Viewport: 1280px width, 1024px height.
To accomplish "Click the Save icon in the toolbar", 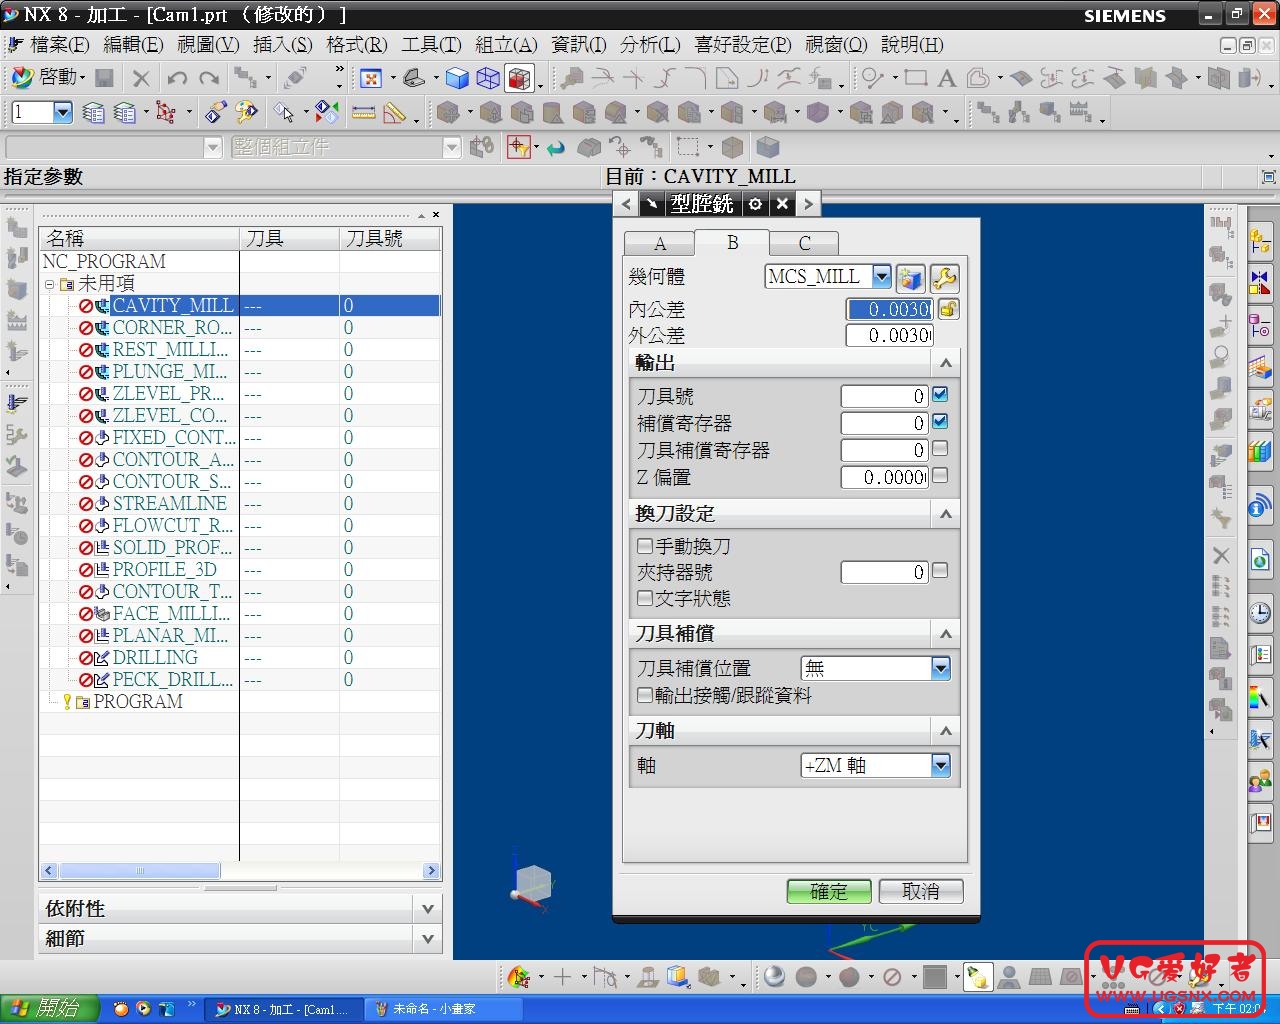I will [x=105, y=78].
